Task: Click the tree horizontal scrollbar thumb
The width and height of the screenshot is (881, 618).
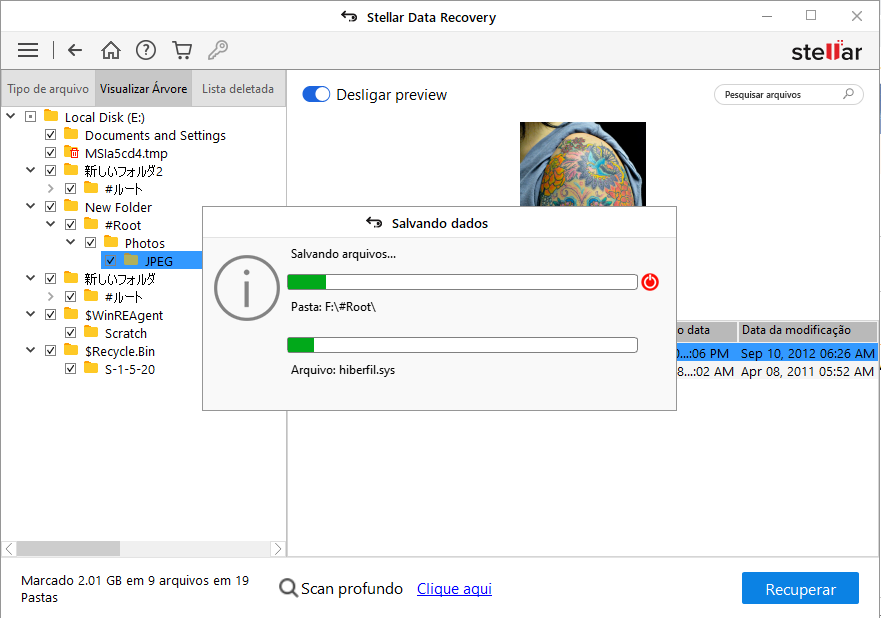Action: tap(68, 548)
